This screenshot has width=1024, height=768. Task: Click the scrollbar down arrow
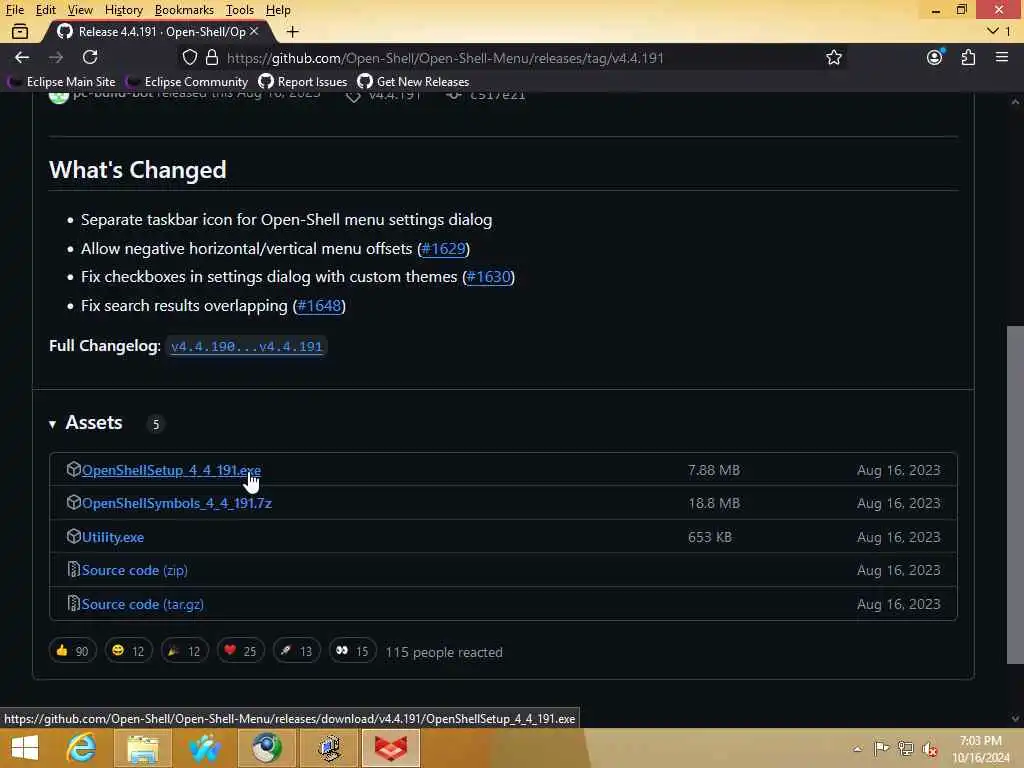click(1015, 719)
